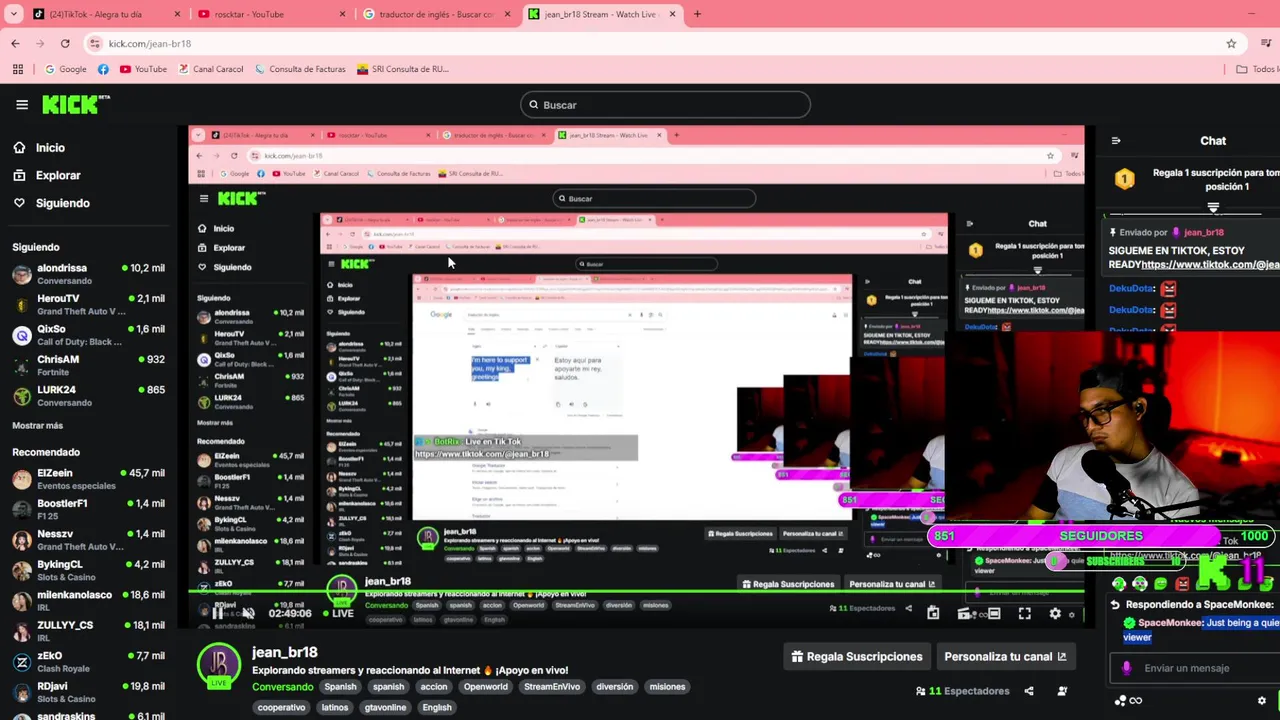
Task: Open the Consulta de Facturas bookmark
Action: click(300, 69)
